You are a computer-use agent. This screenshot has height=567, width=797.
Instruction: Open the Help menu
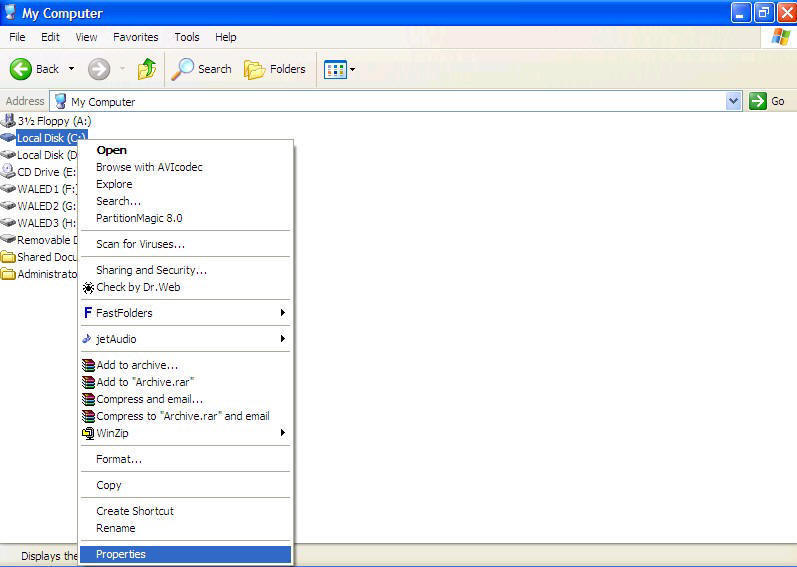point(225,37)
